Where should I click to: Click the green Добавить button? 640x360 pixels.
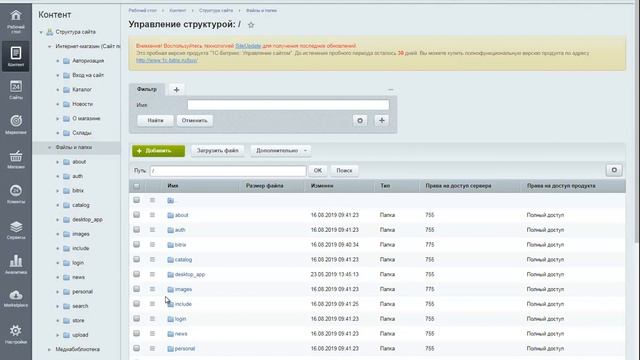(158, 151)
